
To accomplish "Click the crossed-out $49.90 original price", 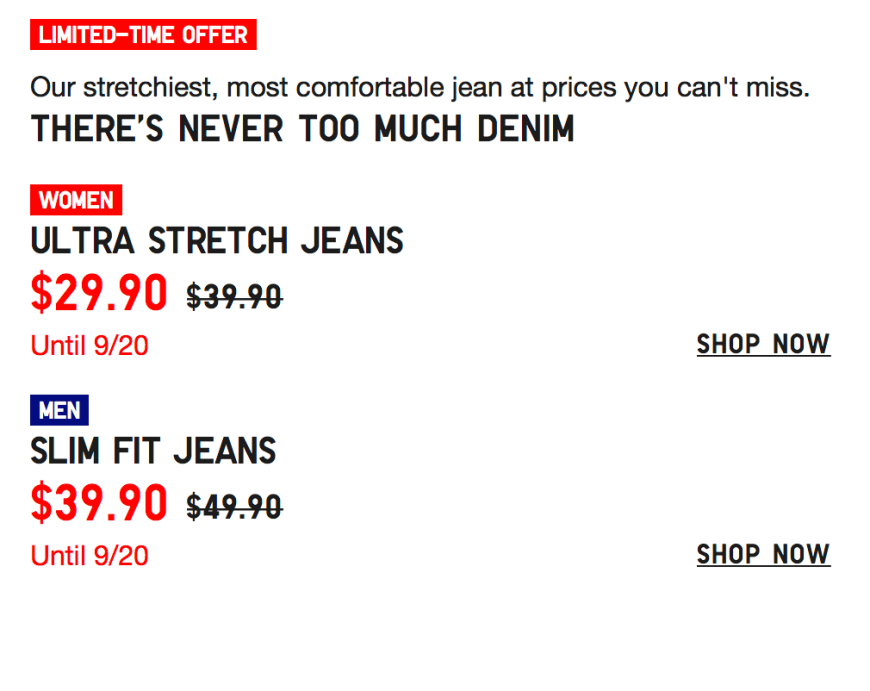I will click(235, 507).
